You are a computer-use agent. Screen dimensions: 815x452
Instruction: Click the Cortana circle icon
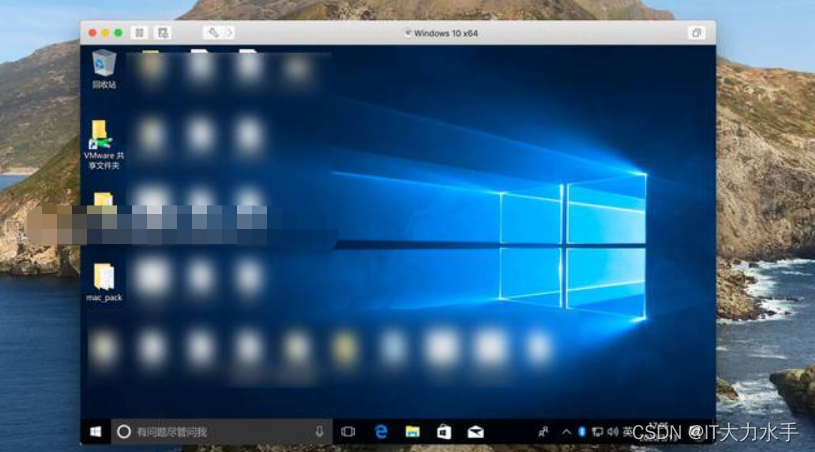coord(124,432)
